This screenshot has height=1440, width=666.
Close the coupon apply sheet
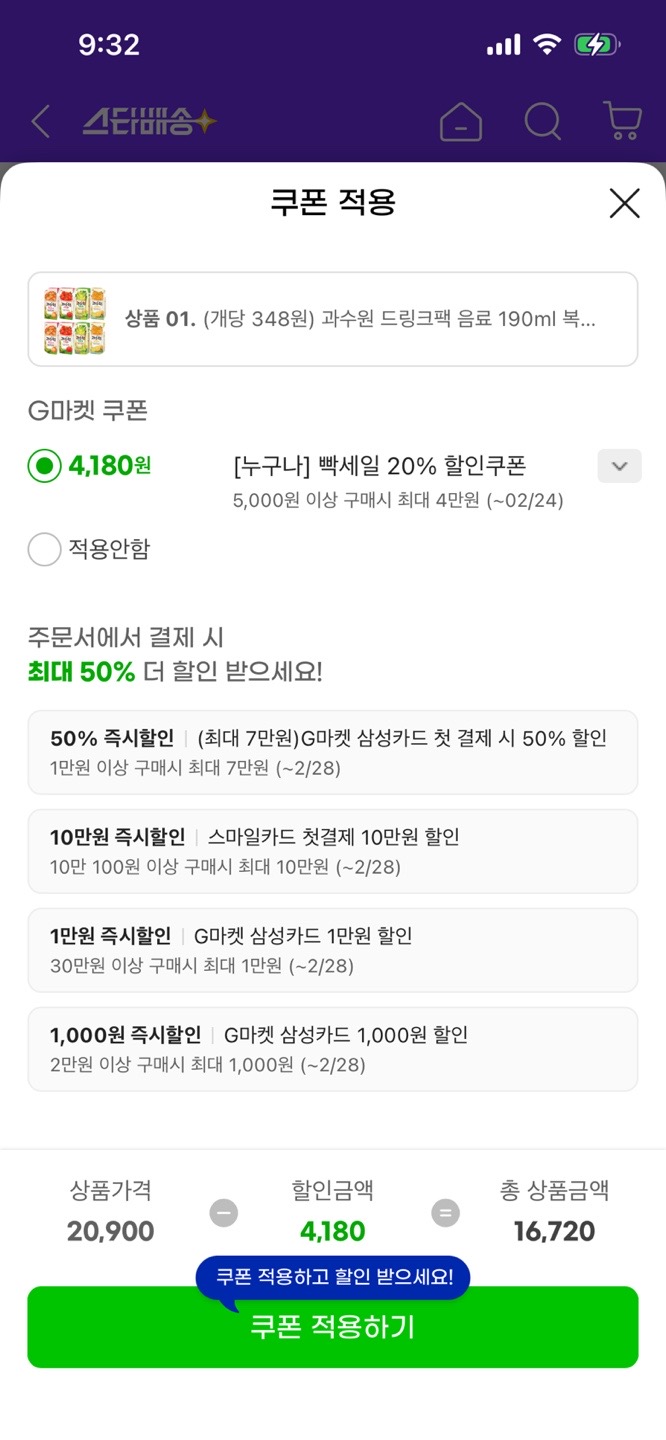pos(624,204)
